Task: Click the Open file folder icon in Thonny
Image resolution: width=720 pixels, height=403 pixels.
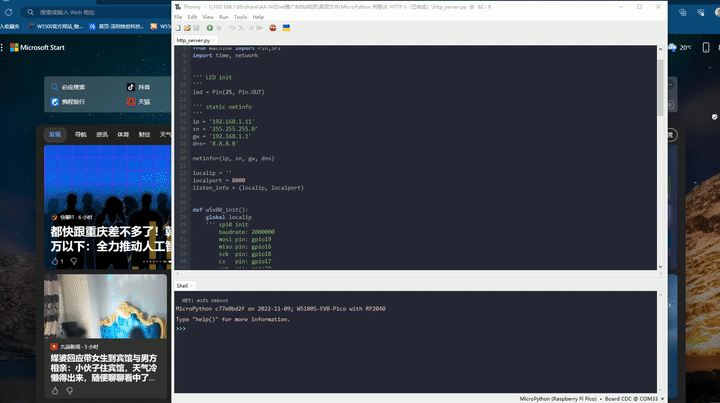Action: (x=187, y=28)
